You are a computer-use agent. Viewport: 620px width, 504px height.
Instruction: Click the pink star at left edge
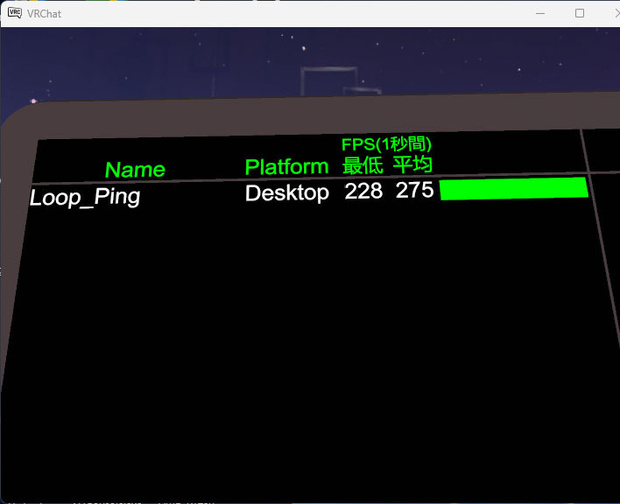[34, 101]
